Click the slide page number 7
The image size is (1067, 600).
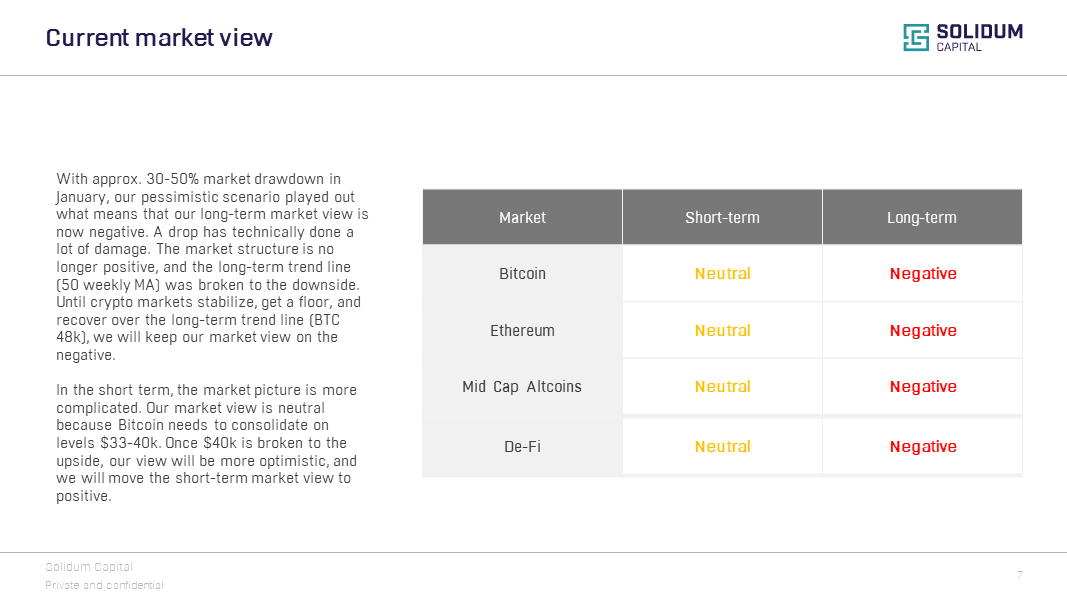click(1020, 575)
